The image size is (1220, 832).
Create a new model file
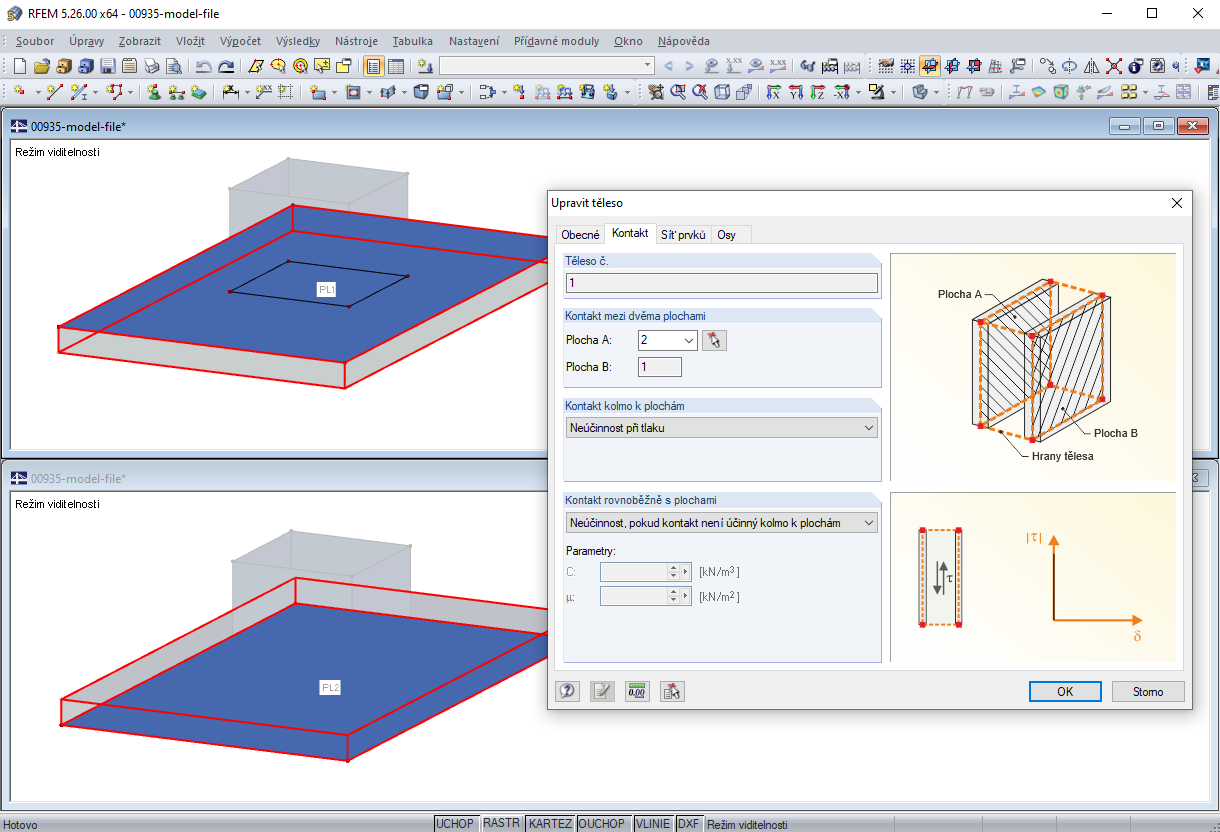19,67
